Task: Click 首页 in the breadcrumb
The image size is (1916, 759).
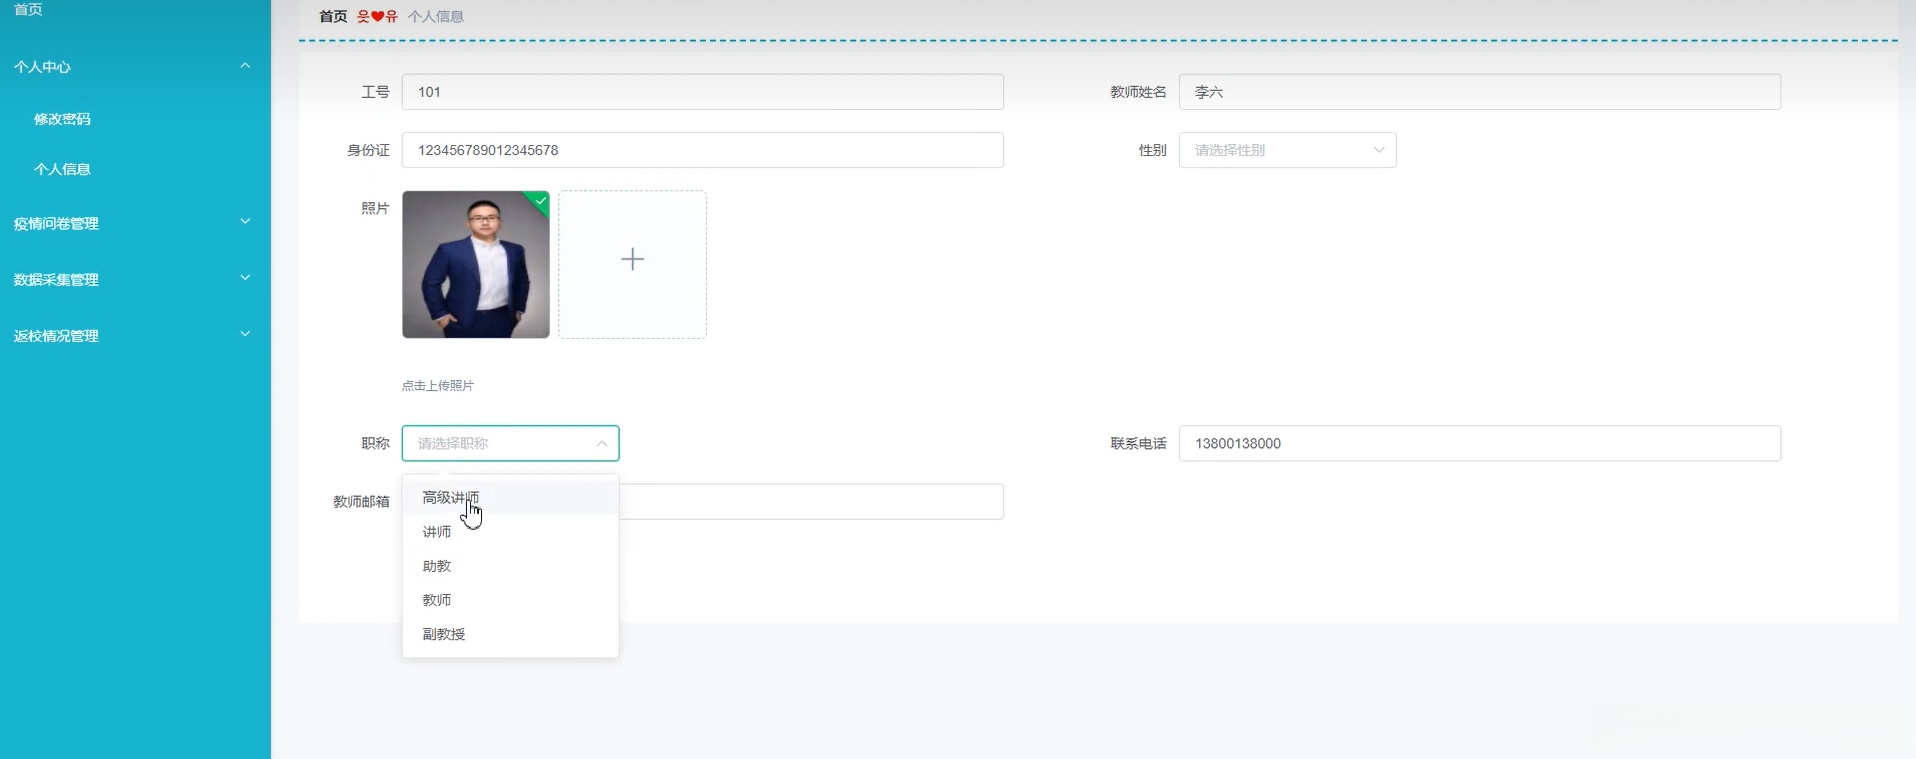Action: (x=333, y=17)
